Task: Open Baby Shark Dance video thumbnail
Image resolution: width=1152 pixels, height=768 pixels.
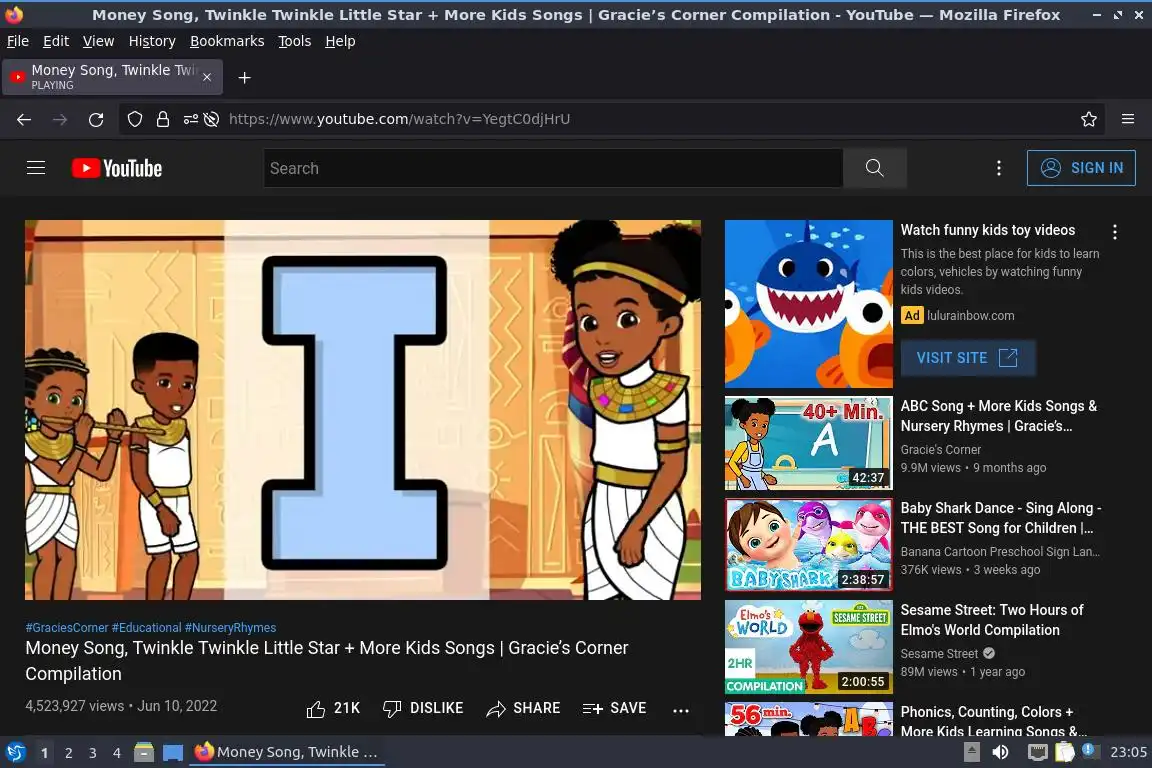Action: tap(808, 545)
